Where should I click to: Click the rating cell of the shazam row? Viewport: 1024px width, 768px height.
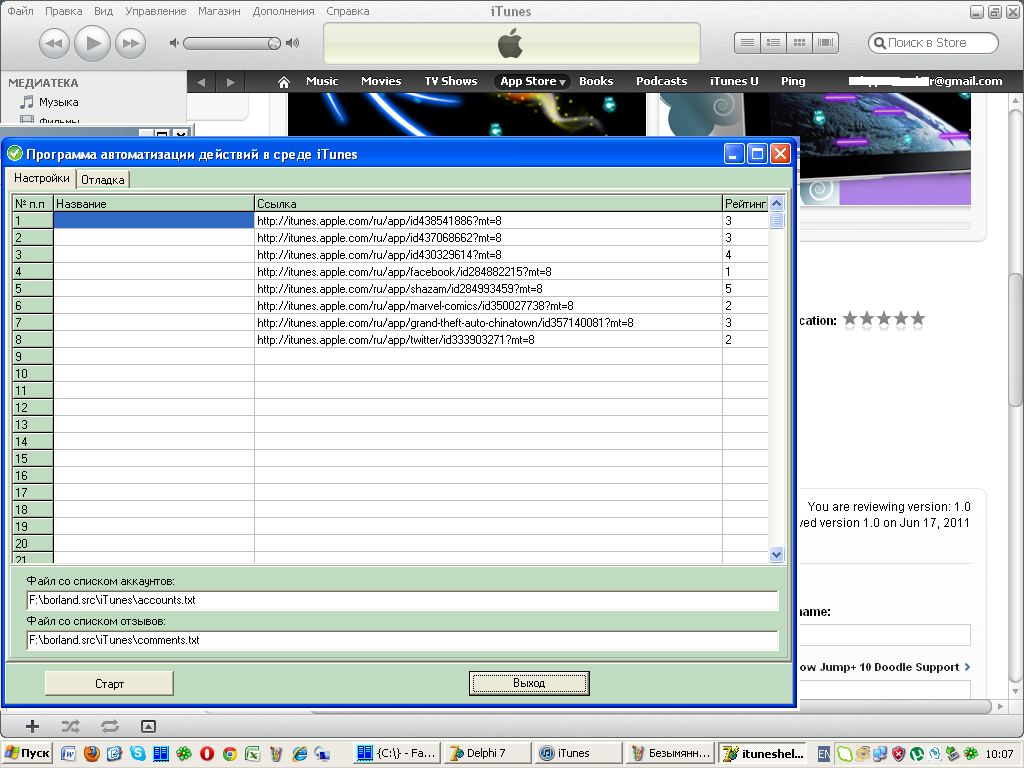point(745,289)
